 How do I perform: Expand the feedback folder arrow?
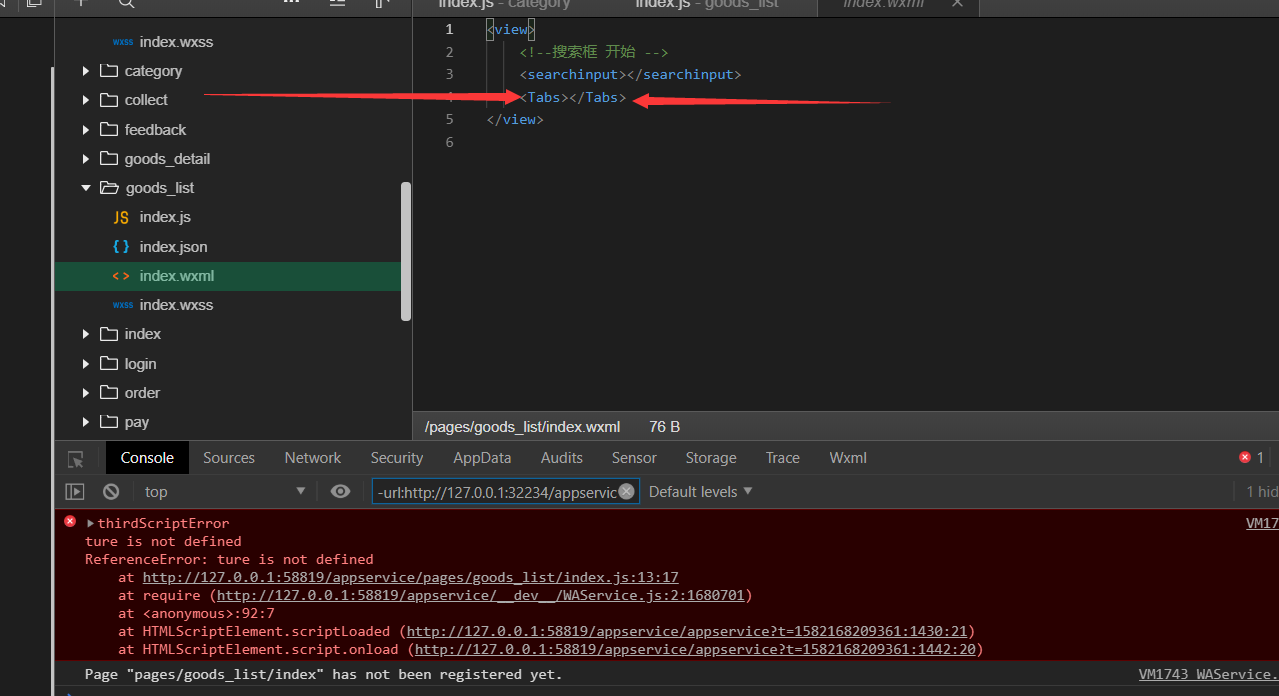(x=86, y=129)
